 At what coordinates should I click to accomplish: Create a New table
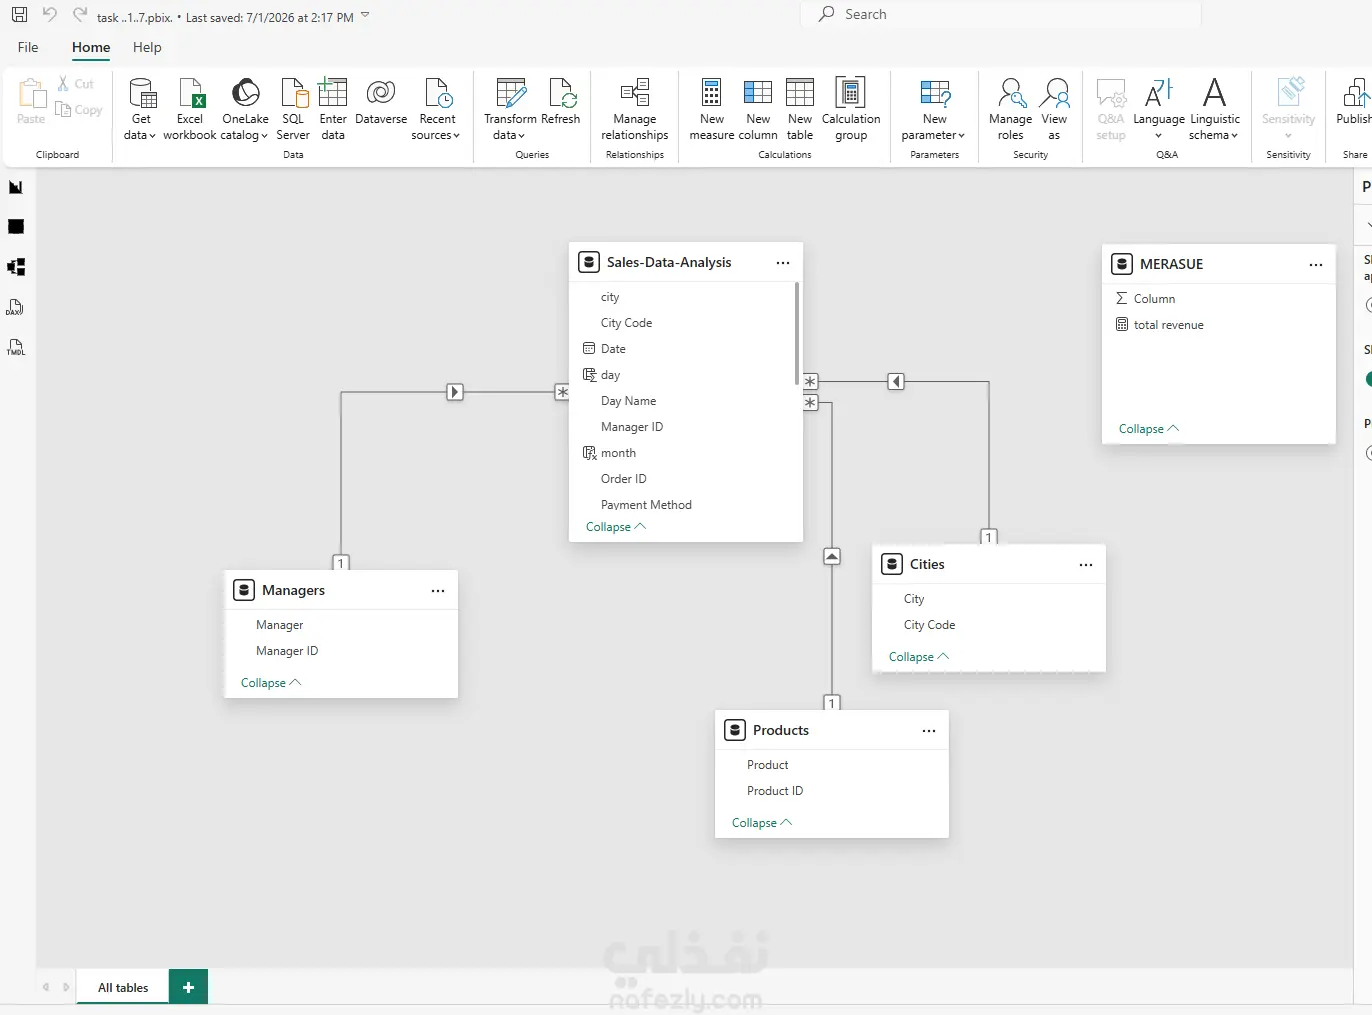tap(800, 109)
